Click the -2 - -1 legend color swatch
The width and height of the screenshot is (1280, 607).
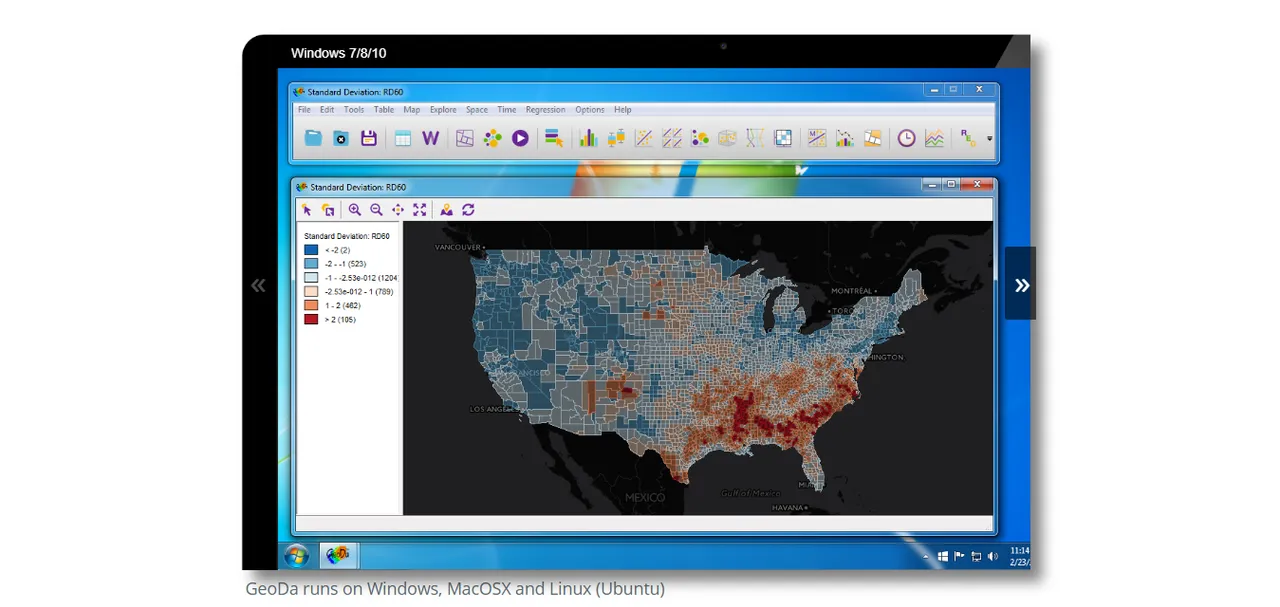pos(311,264)
